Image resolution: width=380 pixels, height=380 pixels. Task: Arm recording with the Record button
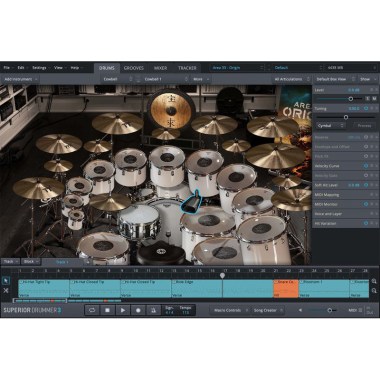138,310
